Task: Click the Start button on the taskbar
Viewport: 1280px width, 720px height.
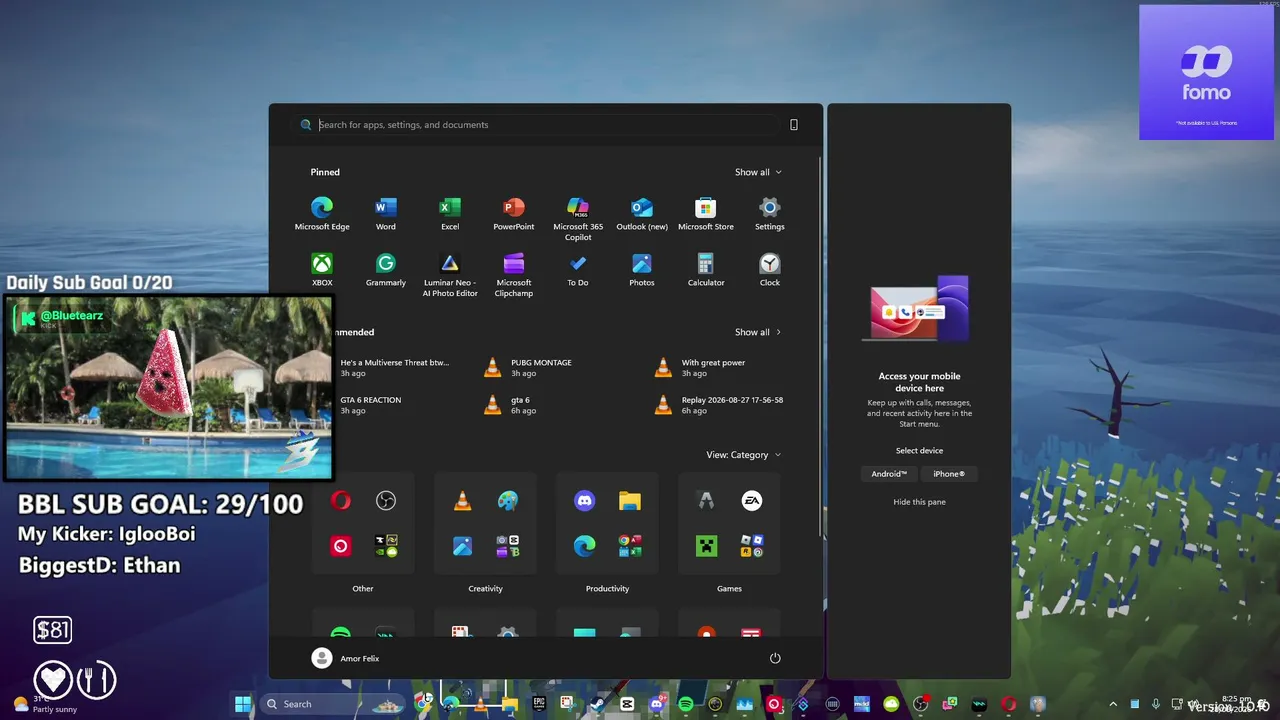Action: [x=243, y=704]
